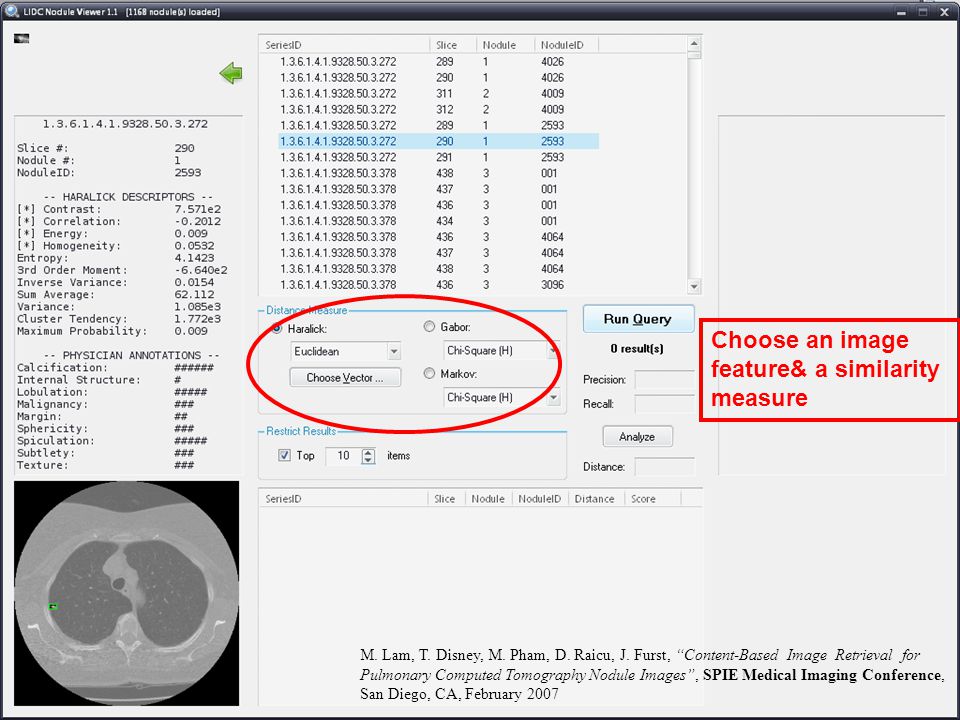This screenshot has height=720, width=960.
Task: Select row slice 437 NoduleID 4064
Action: pyautogui.click(x=438, y=253)
